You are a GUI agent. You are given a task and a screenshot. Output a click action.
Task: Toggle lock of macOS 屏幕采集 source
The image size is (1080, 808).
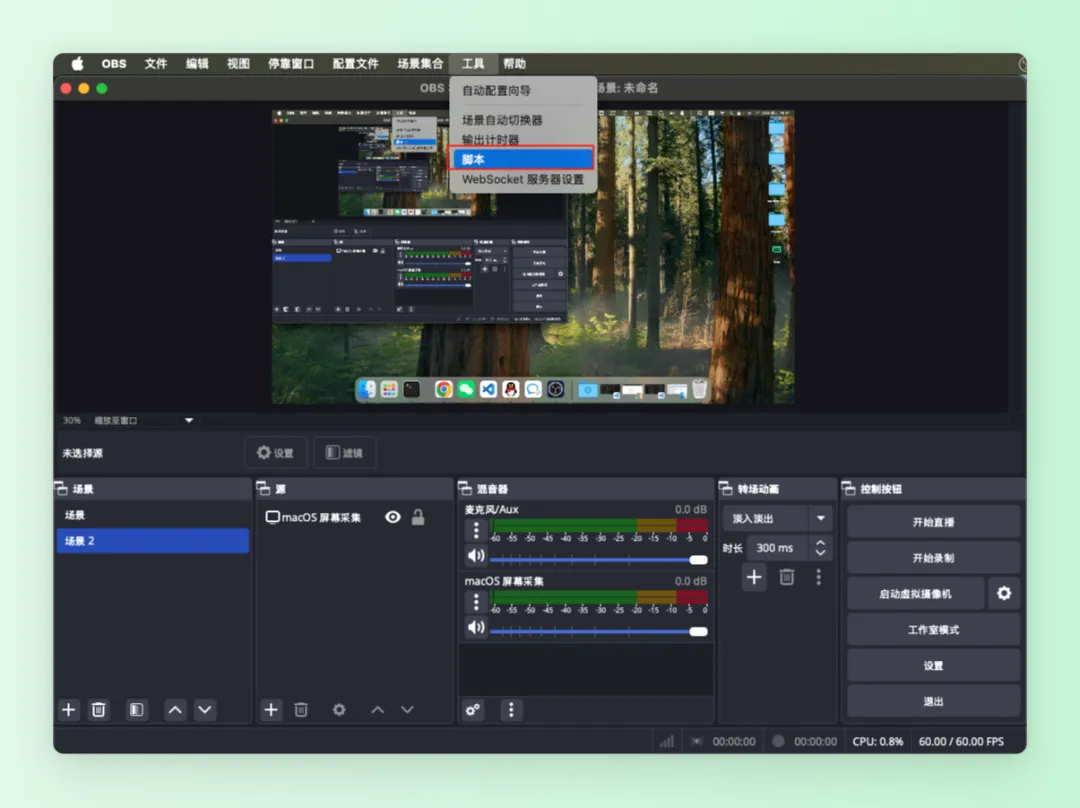tap(418, 517)
